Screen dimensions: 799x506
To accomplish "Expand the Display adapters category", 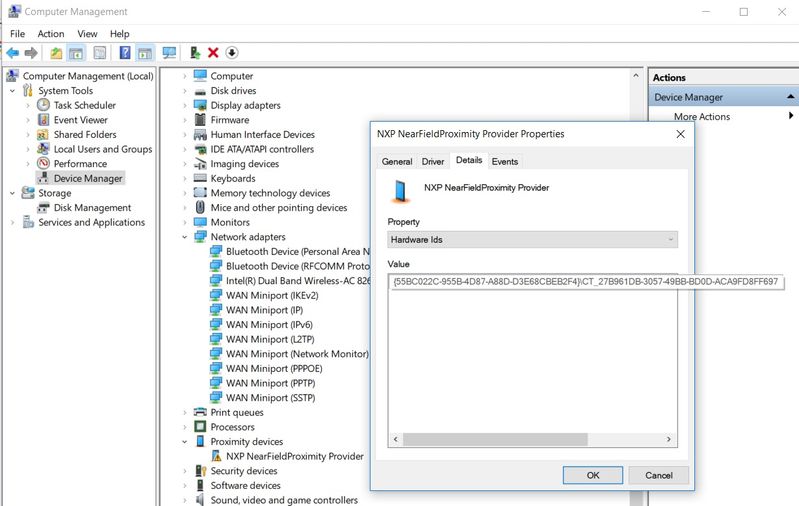I will click(185, 105).
